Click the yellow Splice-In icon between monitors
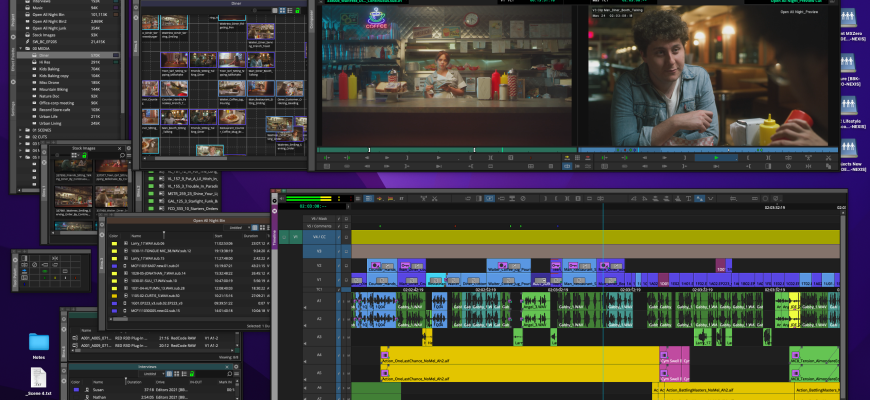The image size is (870, 400). 567,158
